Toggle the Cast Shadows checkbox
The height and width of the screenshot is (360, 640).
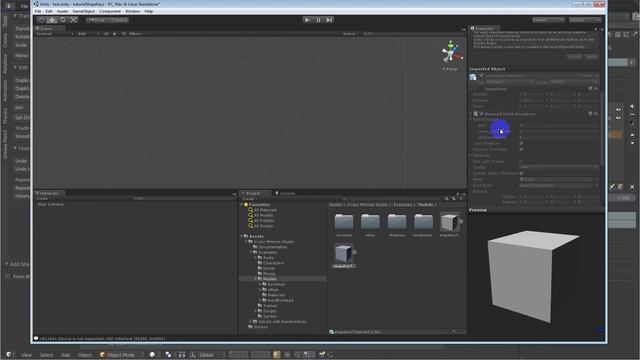click(x=521, y=143)
